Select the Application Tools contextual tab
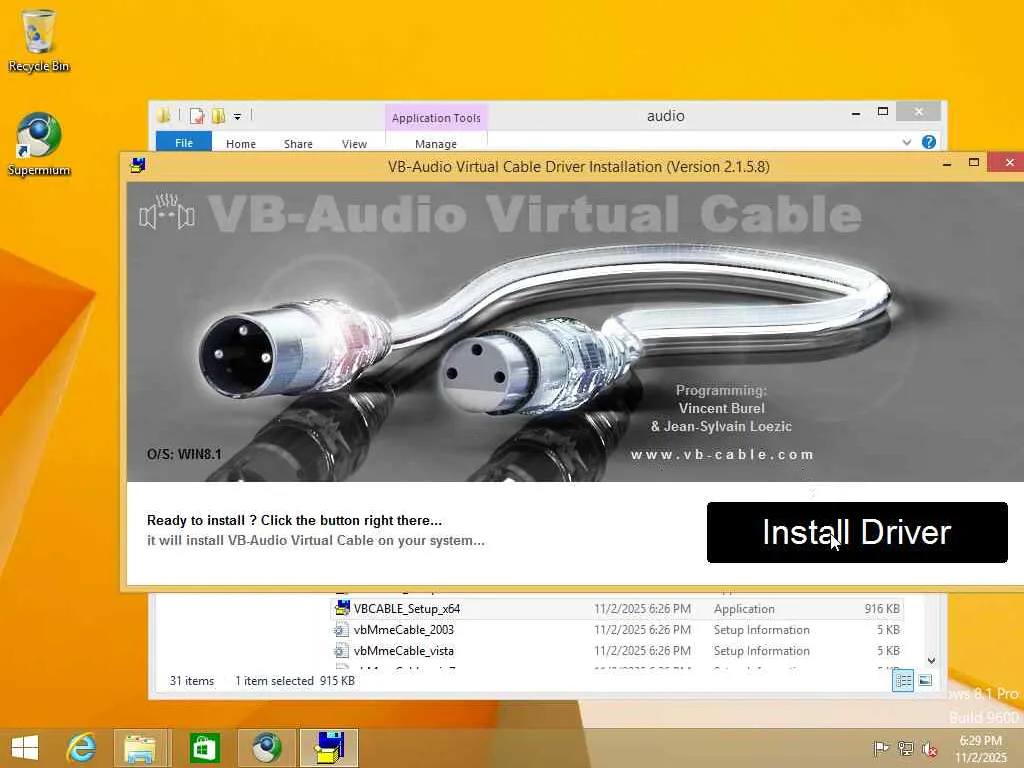This screenshot has height=768, width=1024. coord(436,118)
